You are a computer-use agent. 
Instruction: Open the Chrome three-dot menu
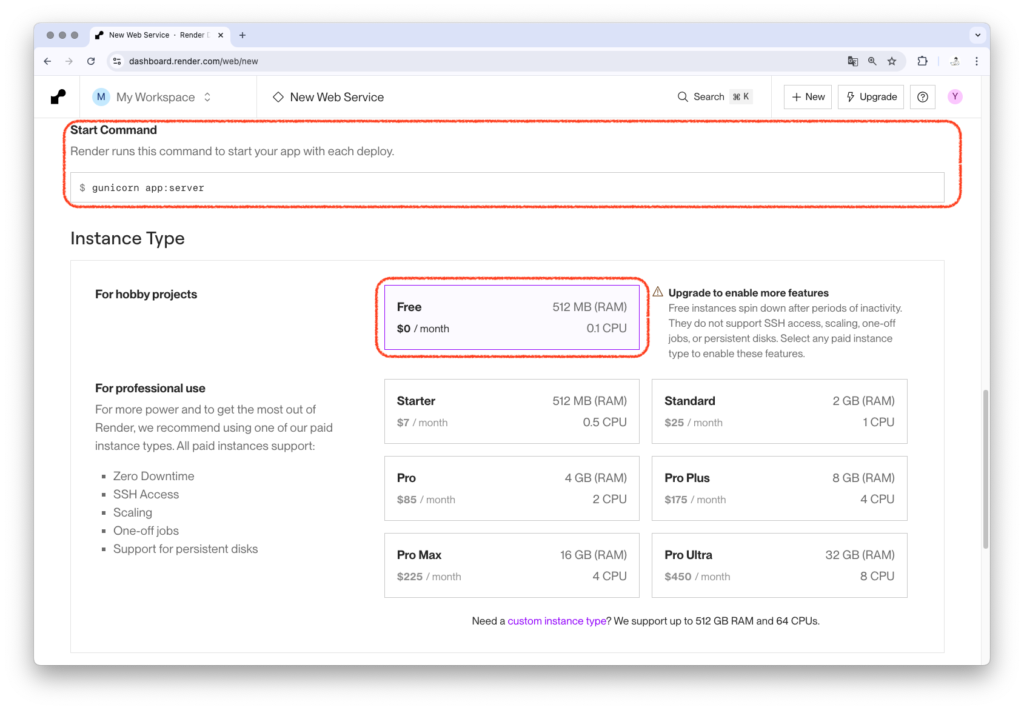pos(976,61)
